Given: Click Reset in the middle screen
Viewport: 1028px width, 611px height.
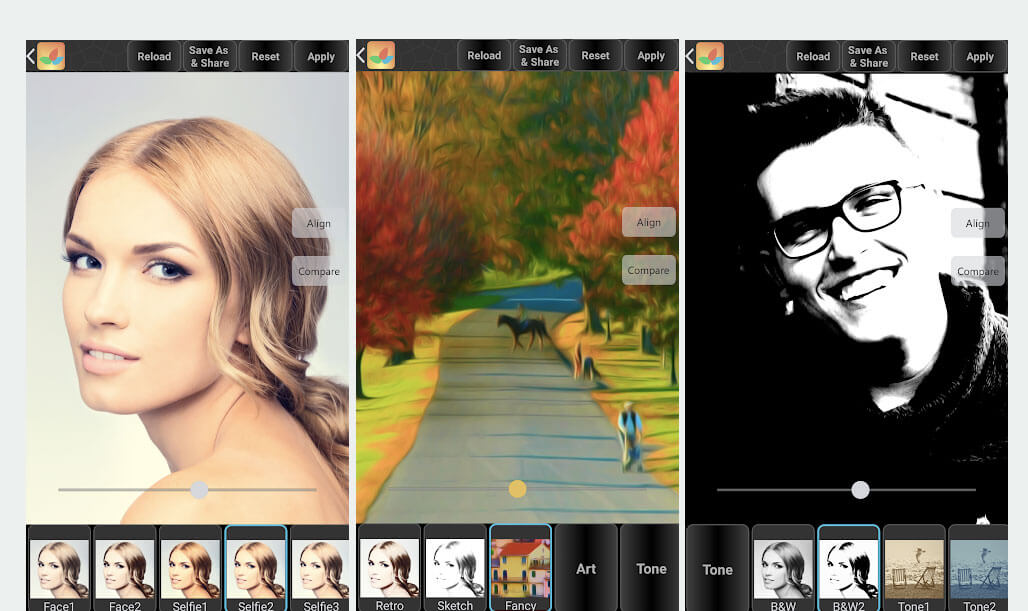Looking at the screenshot, I should [595, 56].
